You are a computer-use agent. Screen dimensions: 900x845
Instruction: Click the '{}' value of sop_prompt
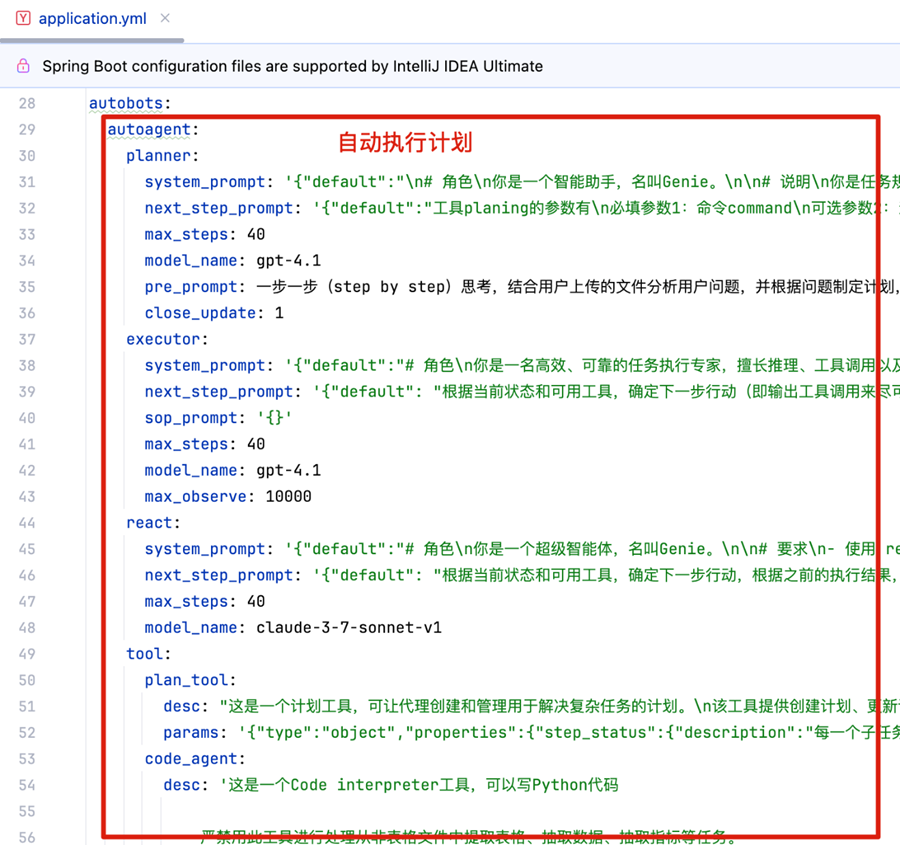pos(274,418)
